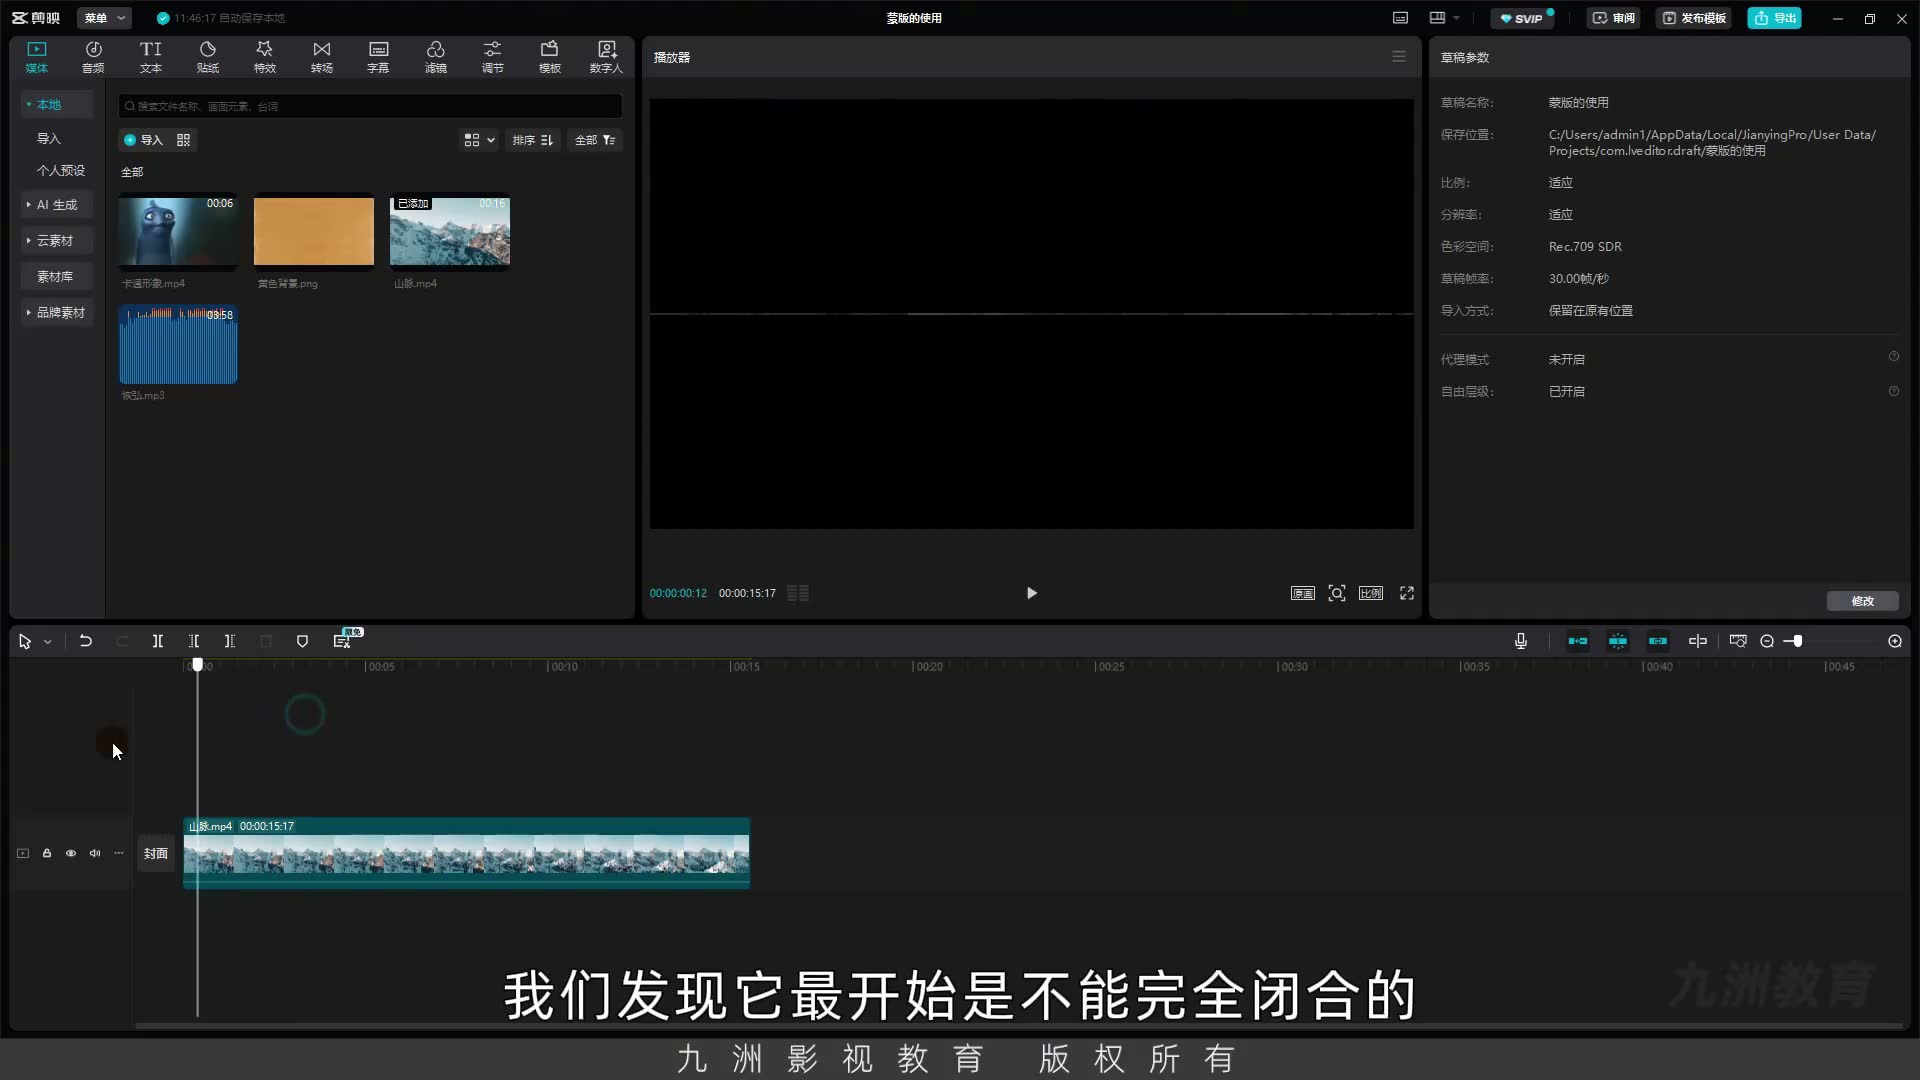The width and height of the screenshot is (1920, 1080).
Task: Open the 全部 filter dropdown
Action: pos(595,140)
